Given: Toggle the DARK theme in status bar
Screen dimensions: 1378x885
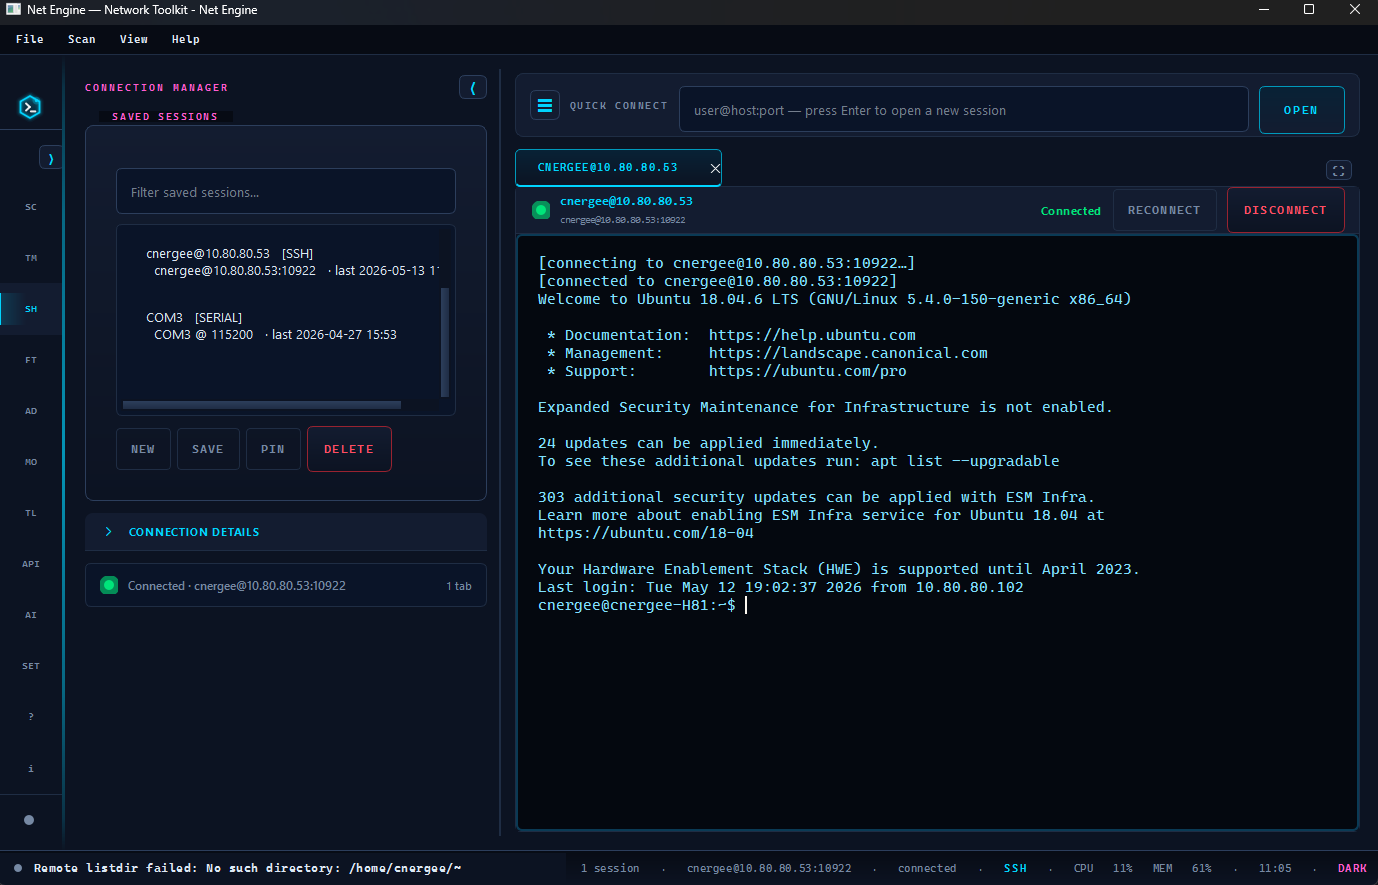Looking at the screenshot, I should coord(1352,868).
